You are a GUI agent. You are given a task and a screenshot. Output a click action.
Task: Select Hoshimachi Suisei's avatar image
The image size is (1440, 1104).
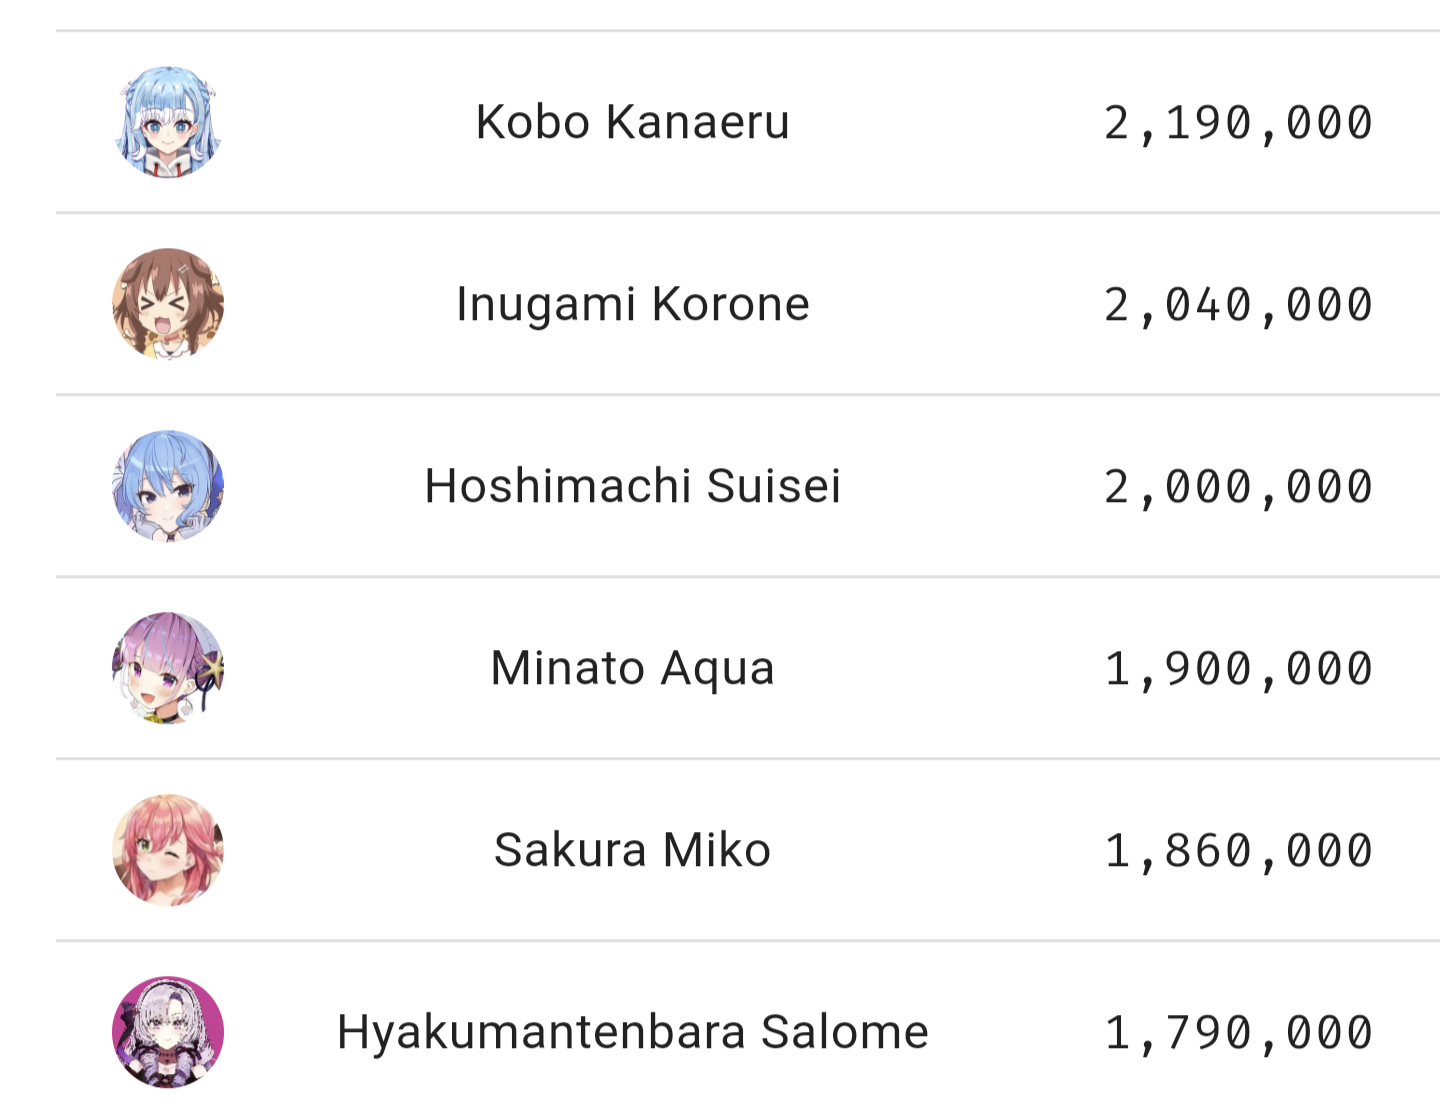(168, 486)
